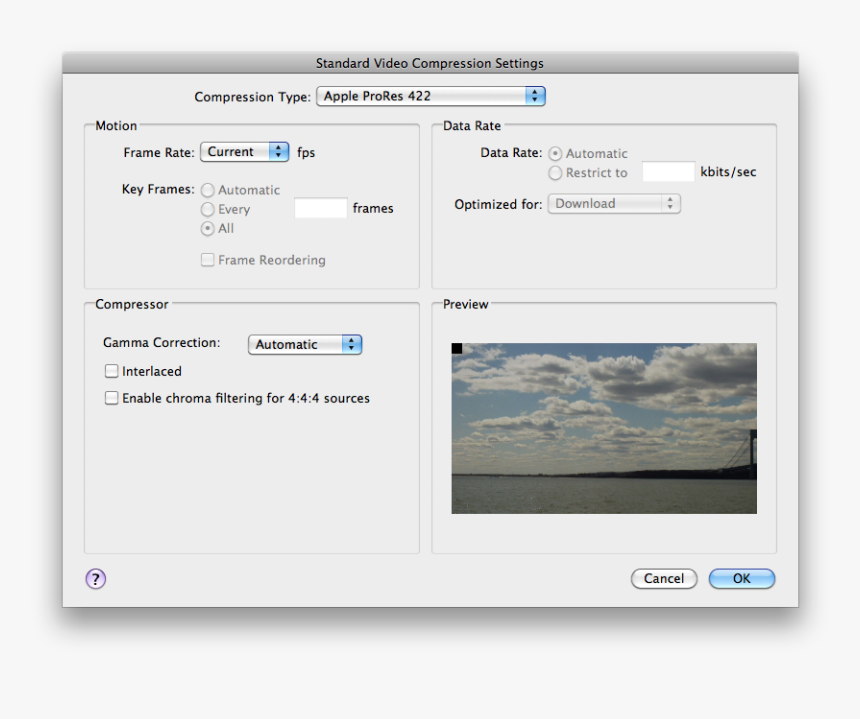Viewport: 860px width, 719px height.
Task: Select the Restrict to data rate option
Action: coord(555,172)
